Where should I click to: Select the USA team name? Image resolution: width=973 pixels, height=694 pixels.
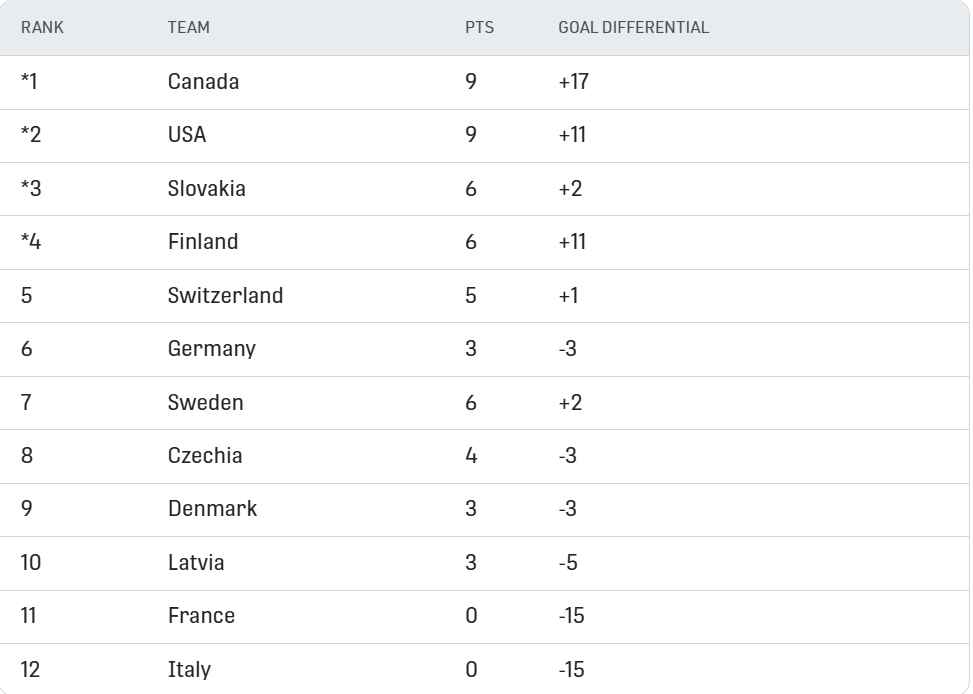click(x=187, y=135)
